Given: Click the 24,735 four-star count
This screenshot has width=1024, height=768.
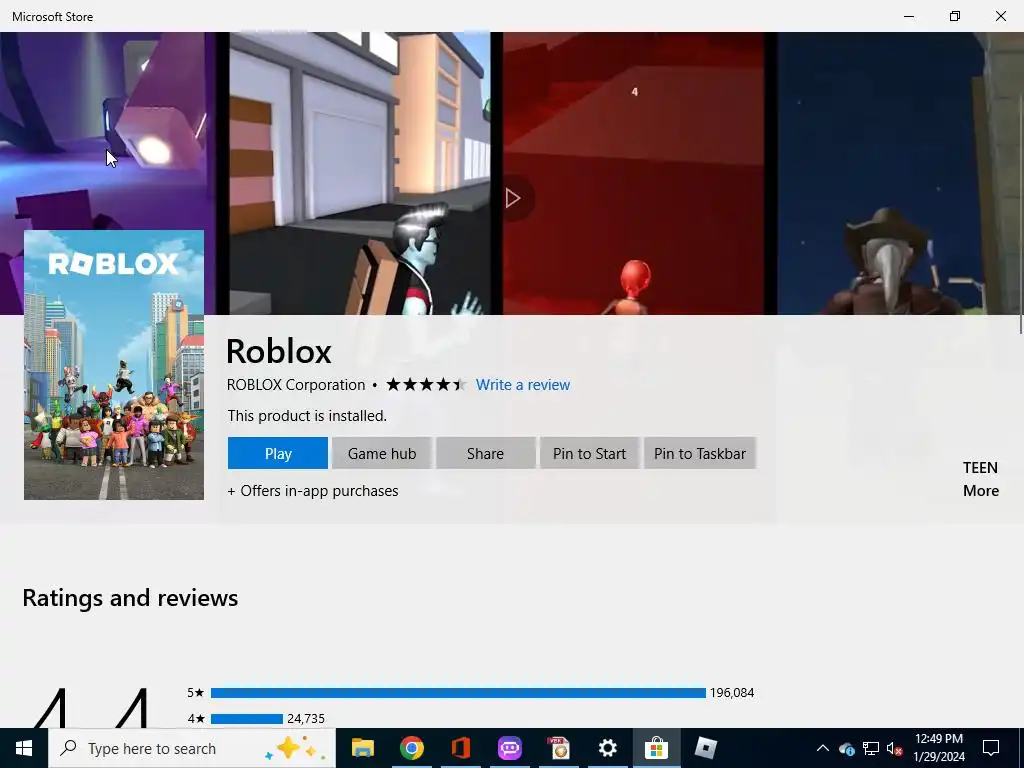Looking at the screenshot, I should pos(306,718).
